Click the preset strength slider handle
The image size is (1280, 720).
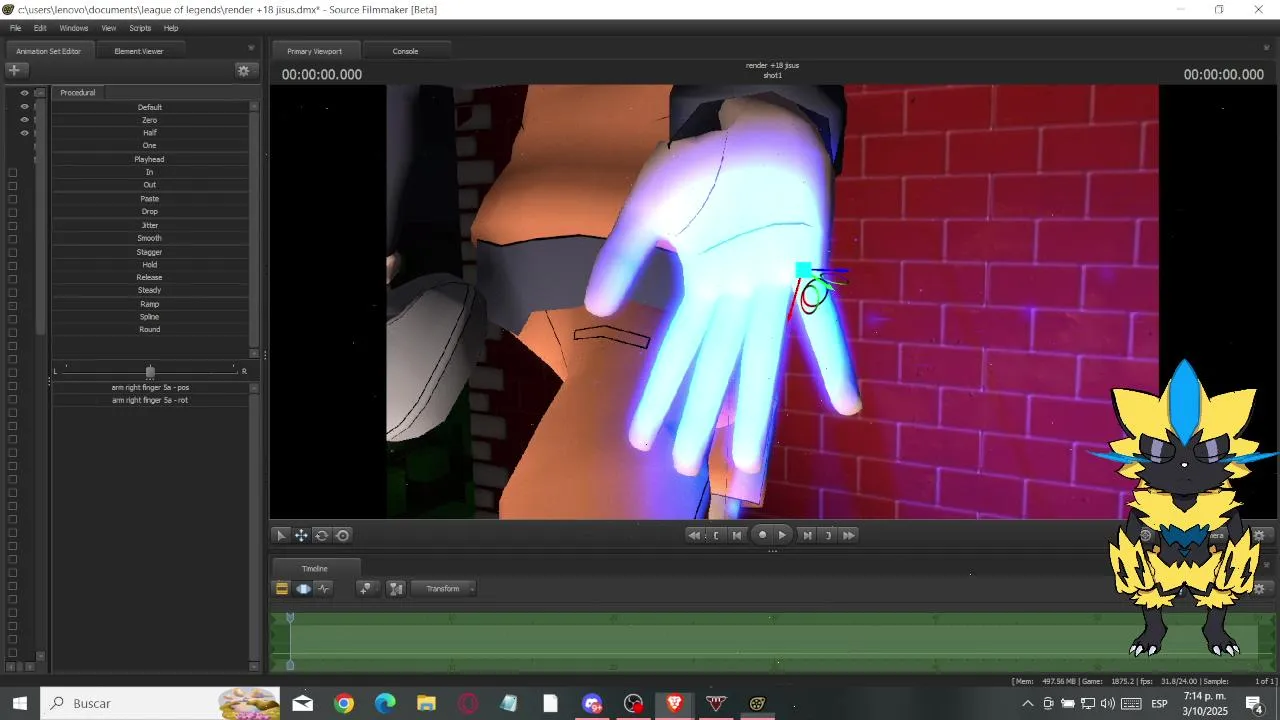(150, 372)
